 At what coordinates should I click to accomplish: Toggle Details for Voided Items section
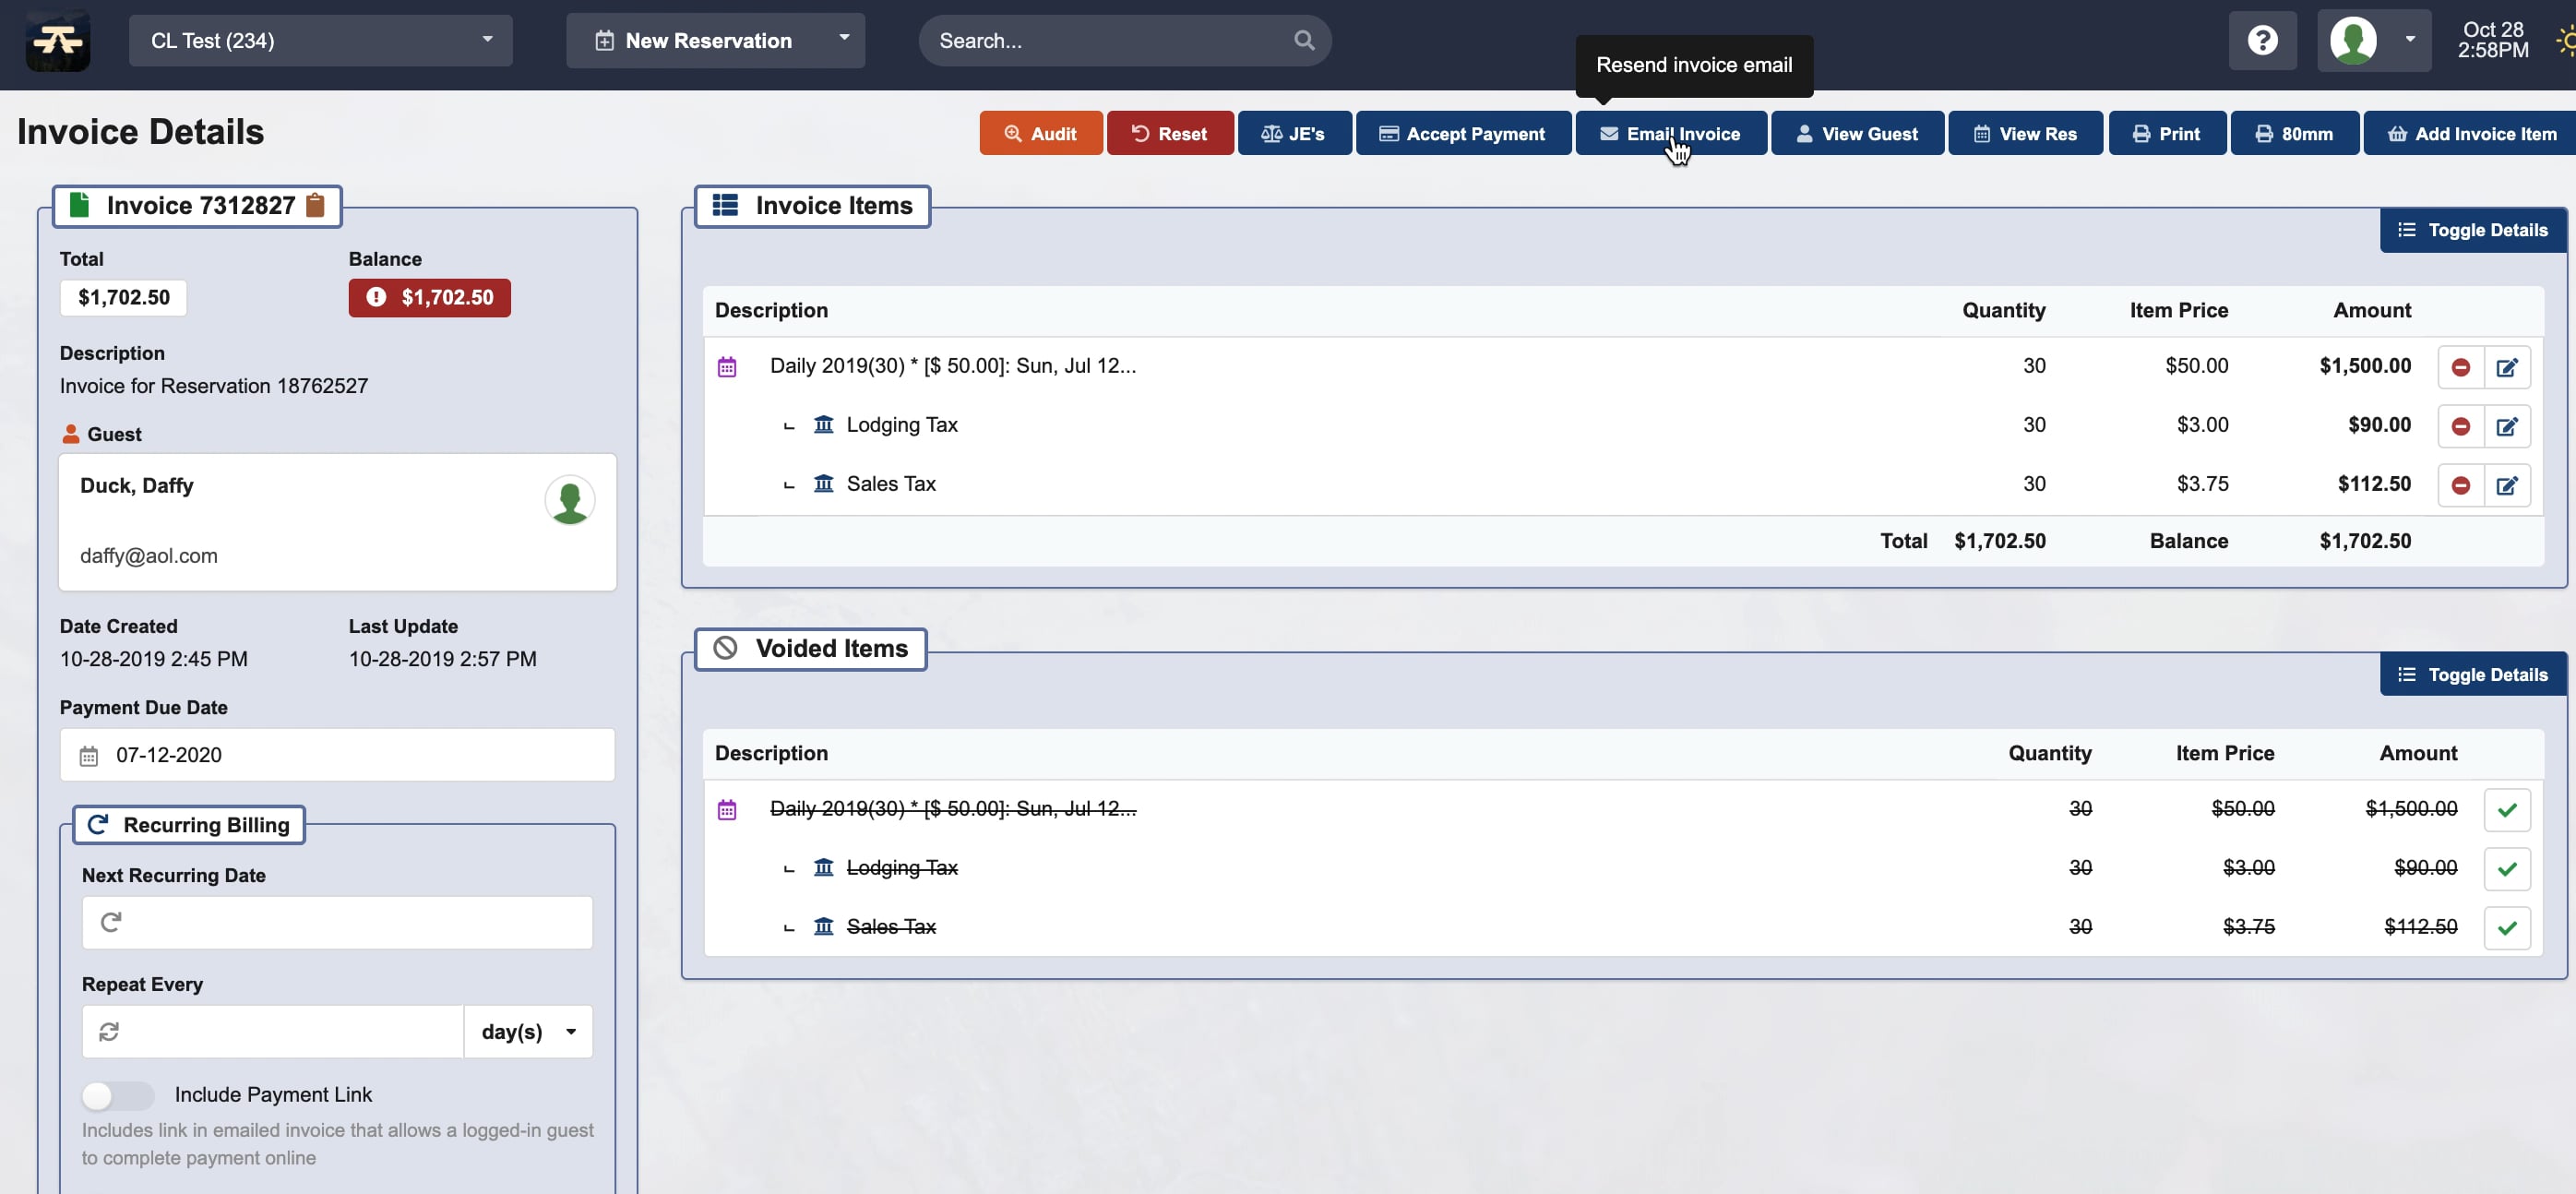(x=2472, y=675)
